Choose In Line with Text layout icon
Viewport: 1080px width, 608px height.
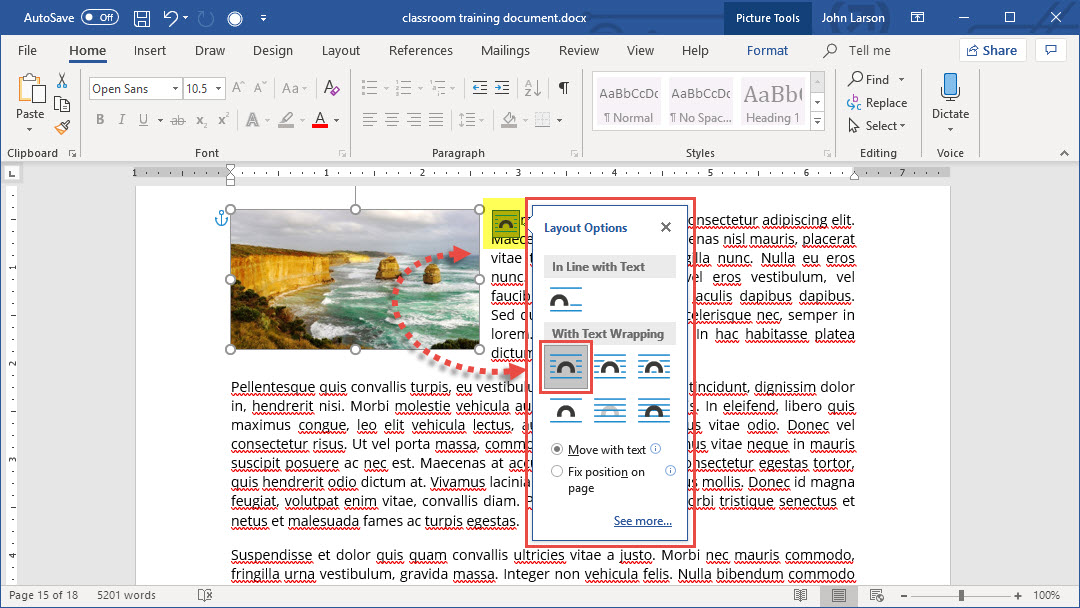[x=566, y=299]
